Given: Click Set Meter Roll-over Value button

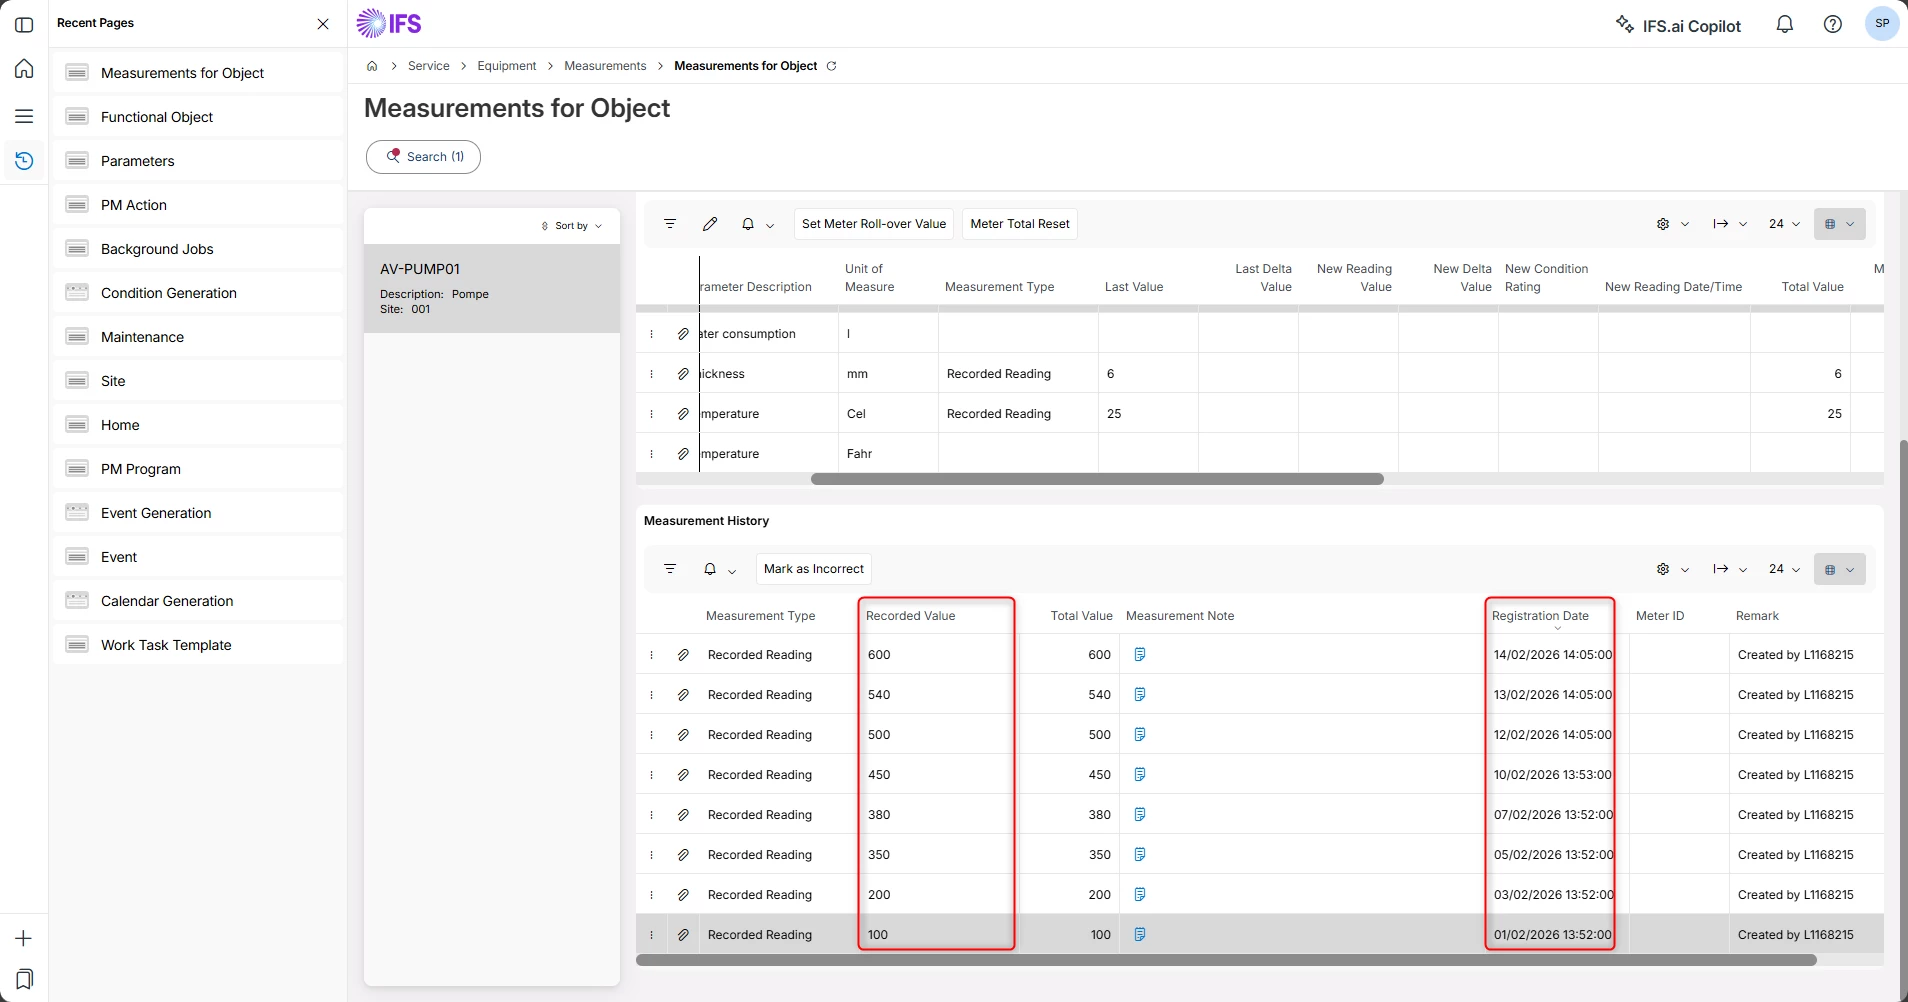Looking at the screenshot, I should coord(873,224).
